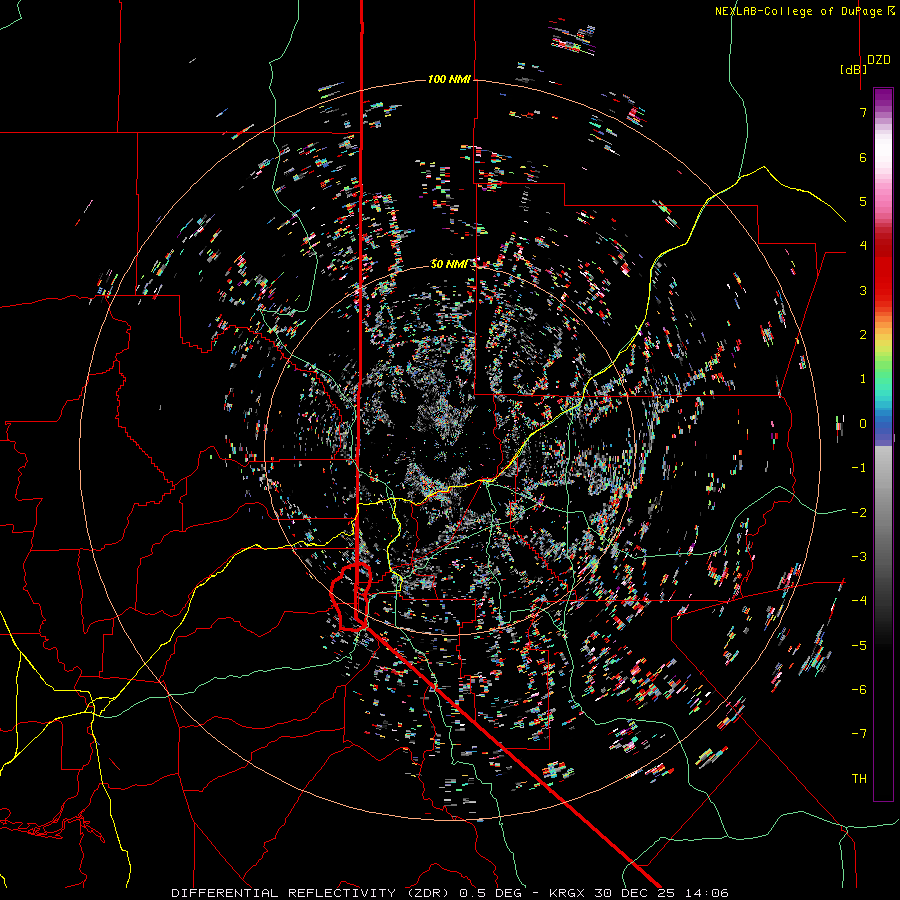Click the -6 dB tick on color scale
This screenshot has width=900, height=900.
859,689
